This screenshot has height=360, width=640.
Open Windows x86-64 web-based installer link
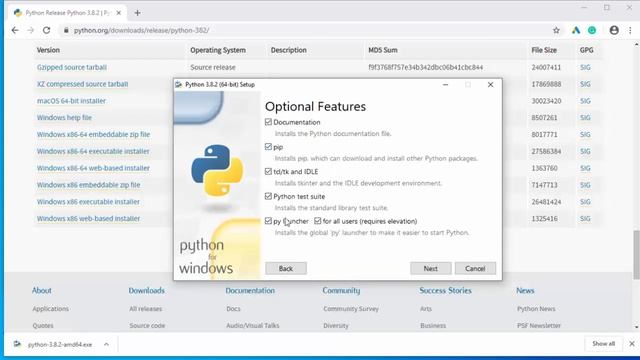[93, 168]
